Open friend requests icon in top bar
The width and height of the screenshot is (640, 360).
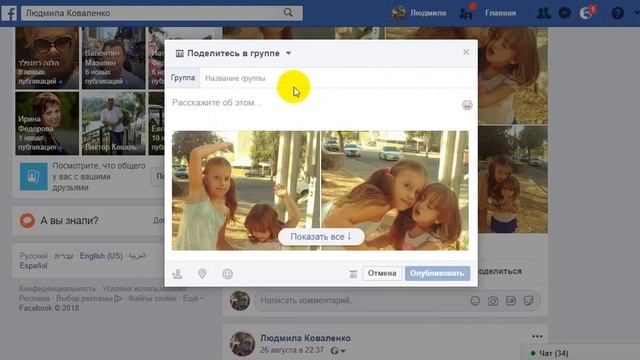pyautogui.click(x=543, y=13)
